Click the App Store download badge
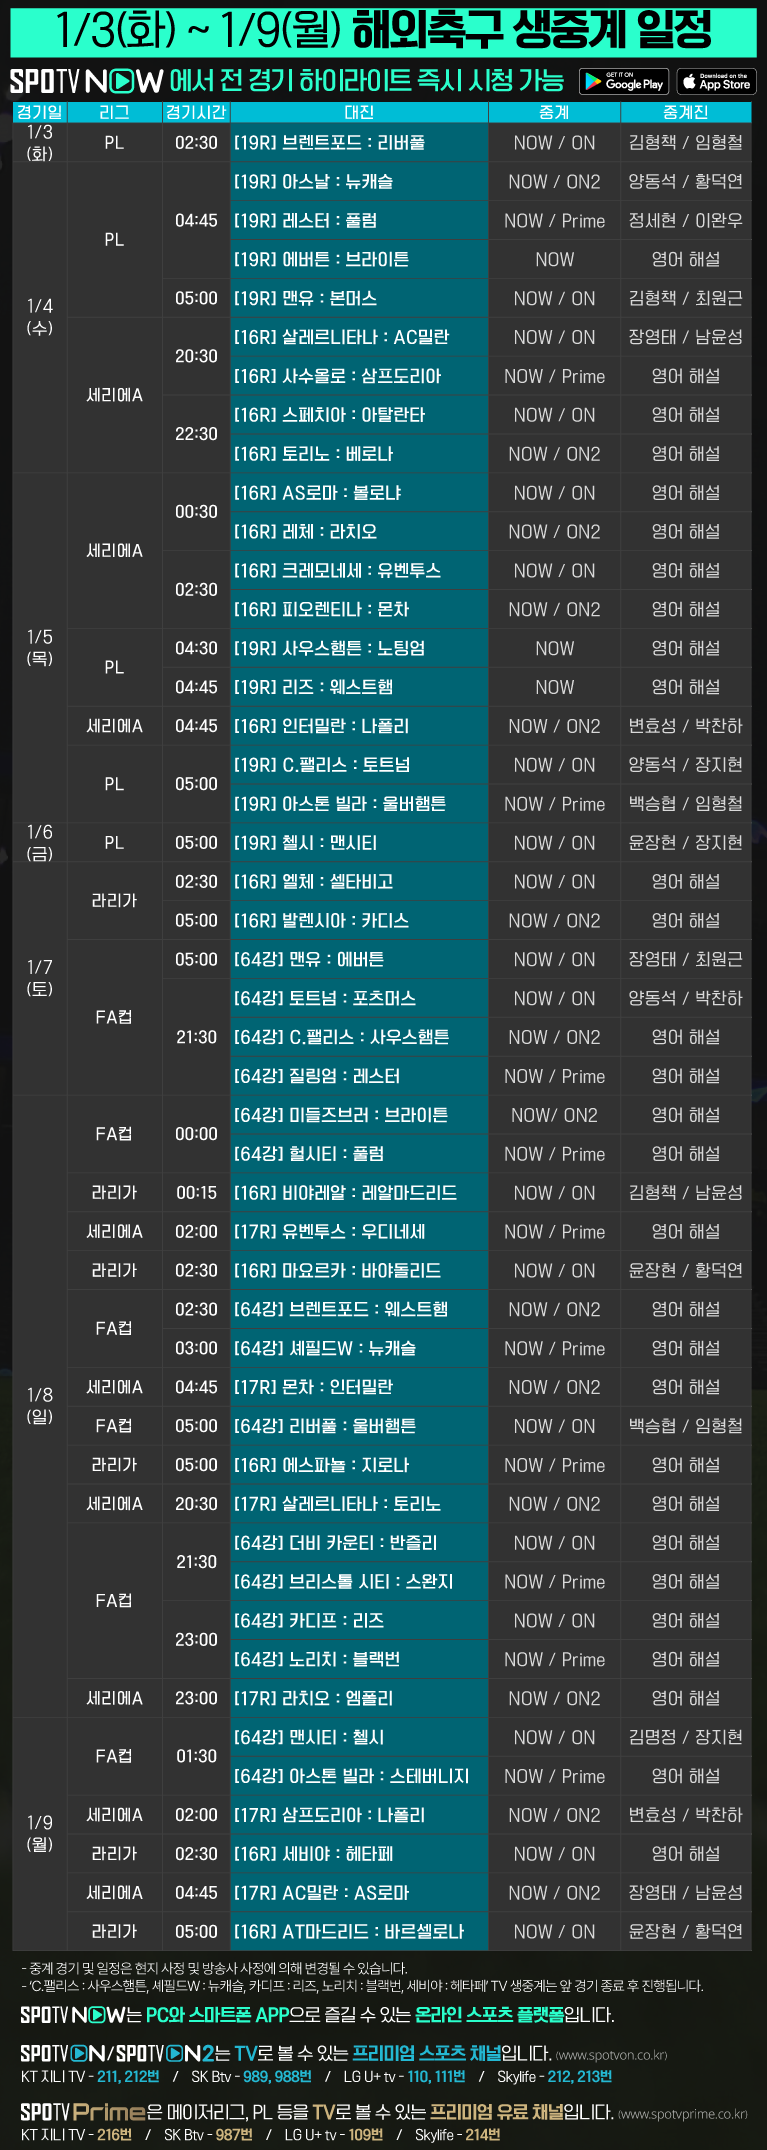This screenshot has width=767, height=2150. pos(716,82)
